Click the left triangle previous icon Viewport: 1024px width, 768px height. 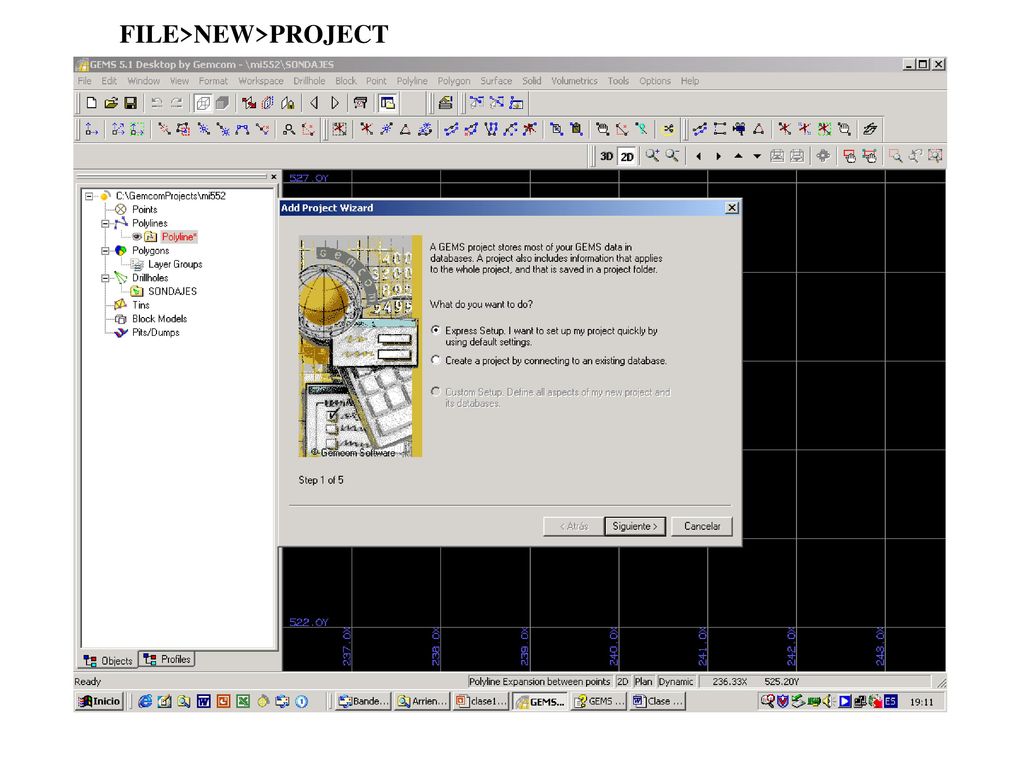click(315, 103)
